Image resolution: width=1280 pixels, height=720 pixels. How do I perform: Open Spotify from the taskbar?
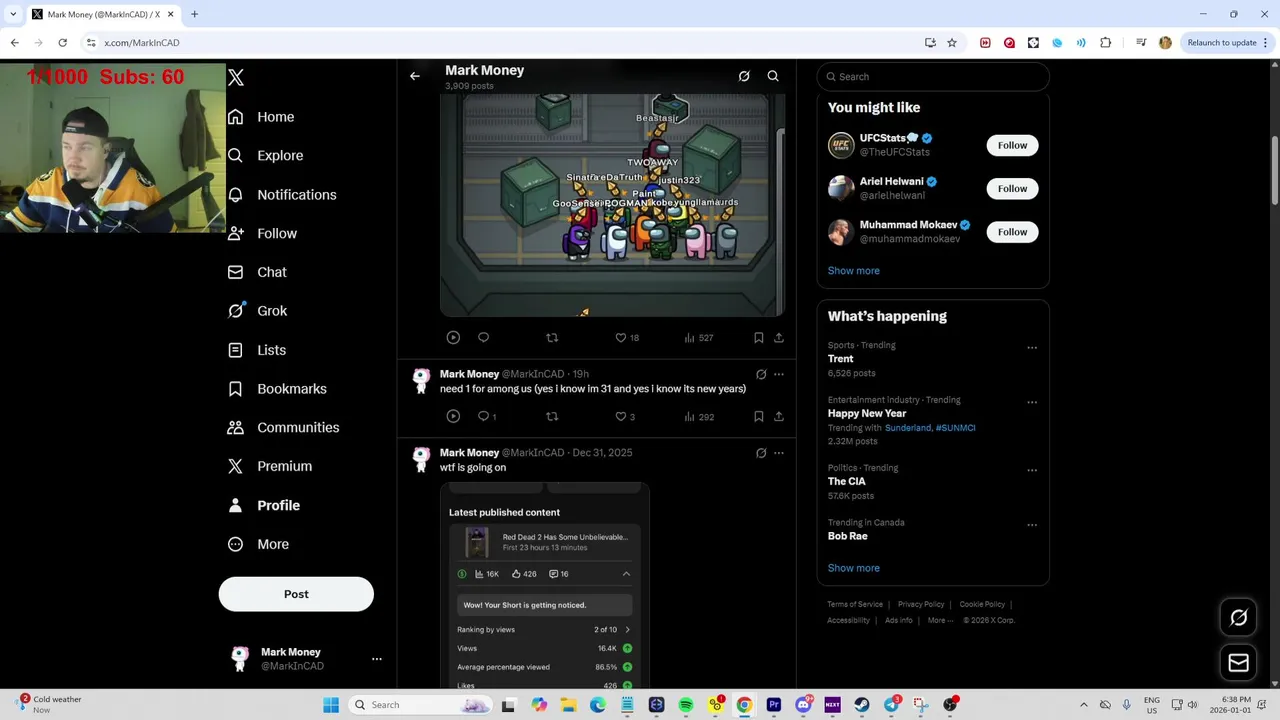(x=685, y=705)
